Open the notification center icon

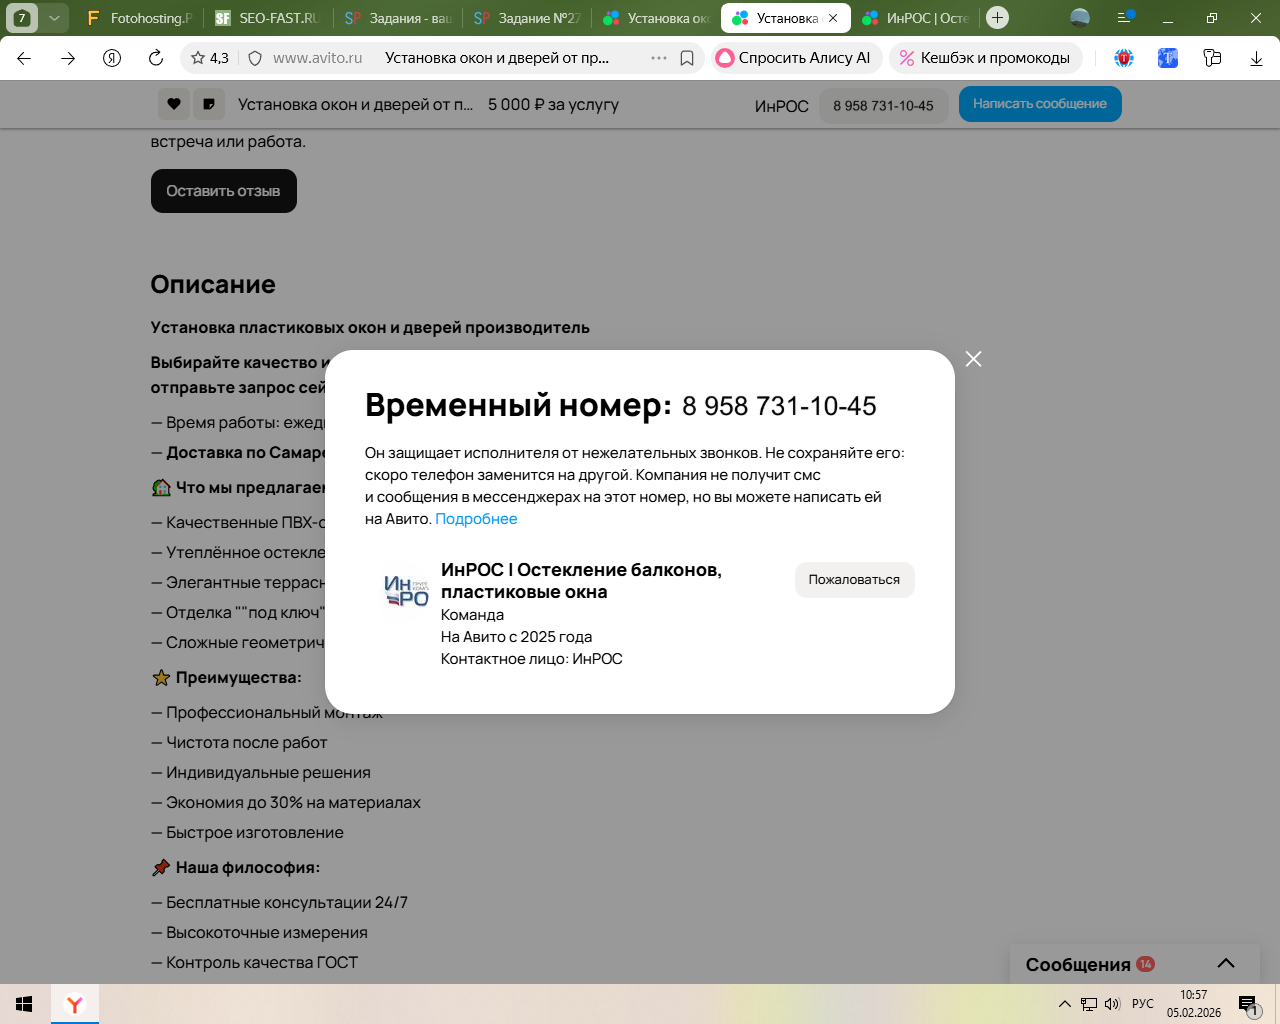tap(1249, 1005)
